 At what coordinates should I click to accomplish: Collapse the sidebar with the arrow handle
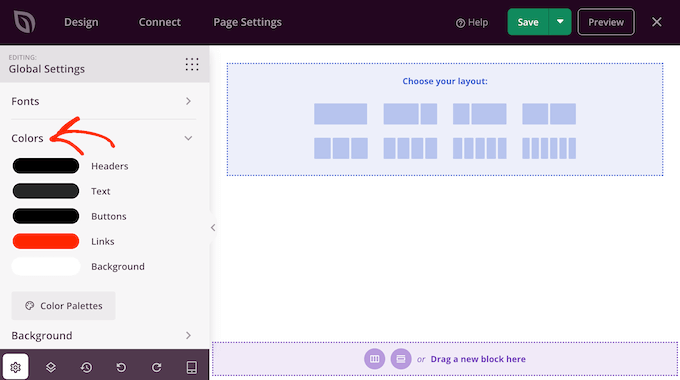pyautogui.click(x=212, y=227)
